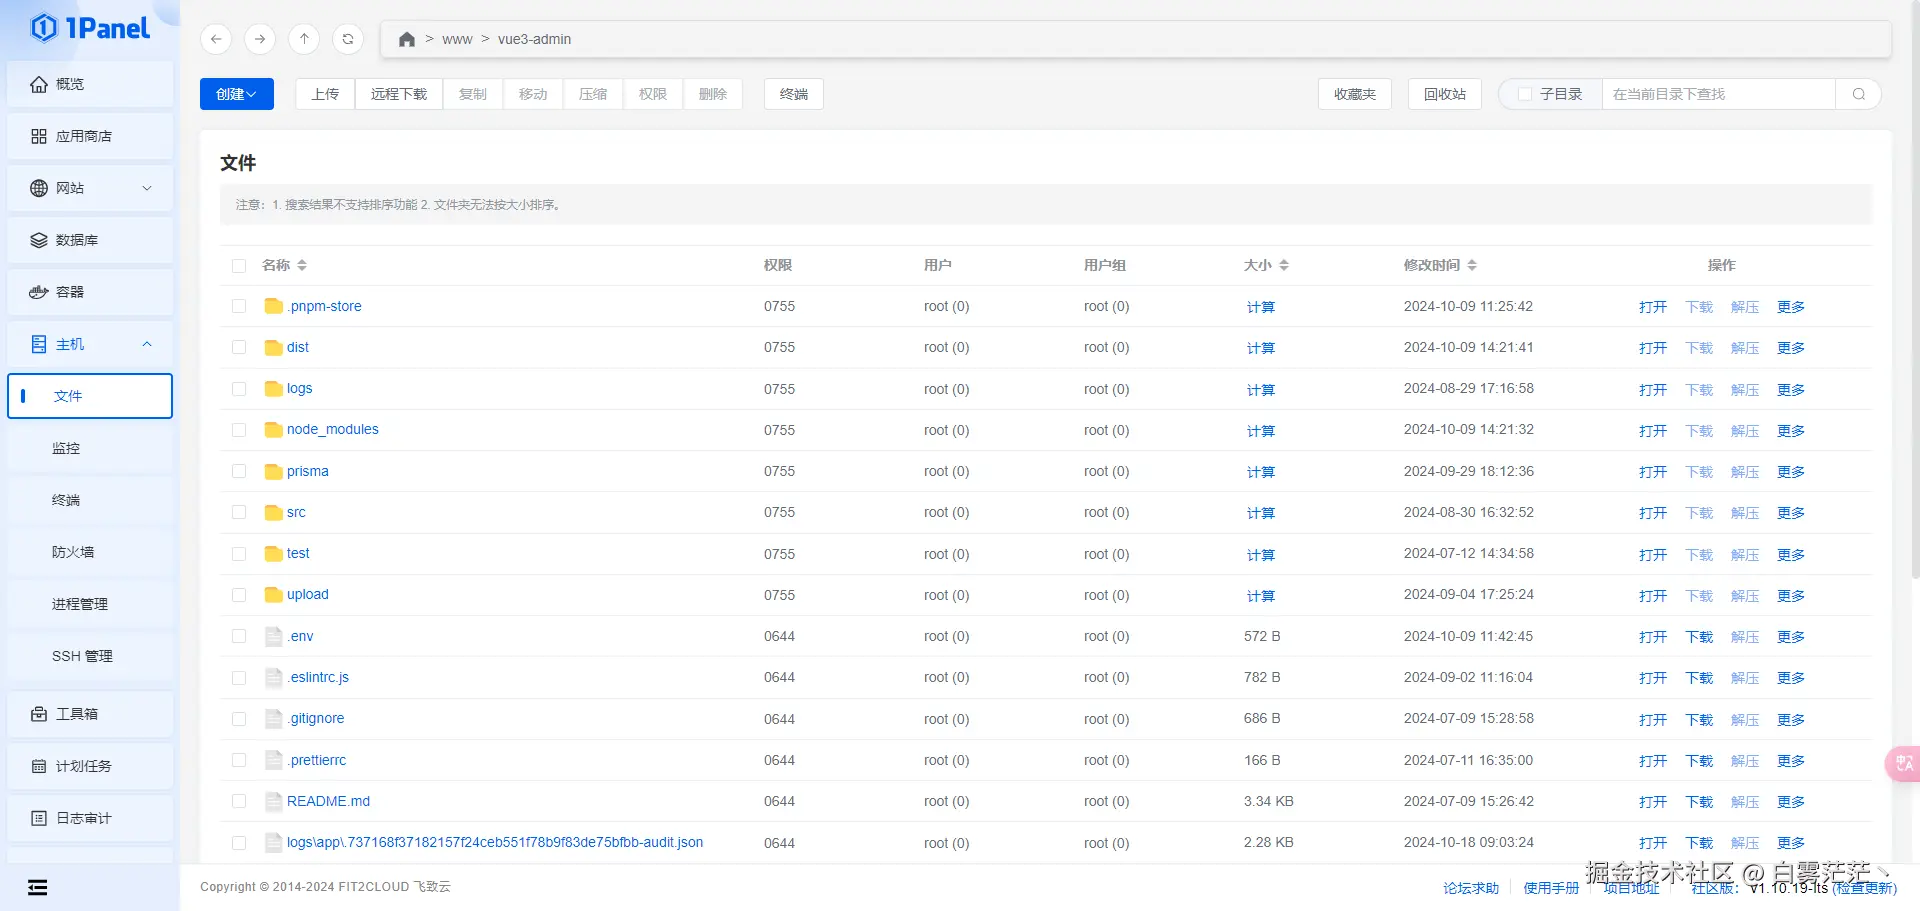This screenshot has width=1920, height=911.
Task: Click the prisma folder icon
Action: [x=273, y=471]
